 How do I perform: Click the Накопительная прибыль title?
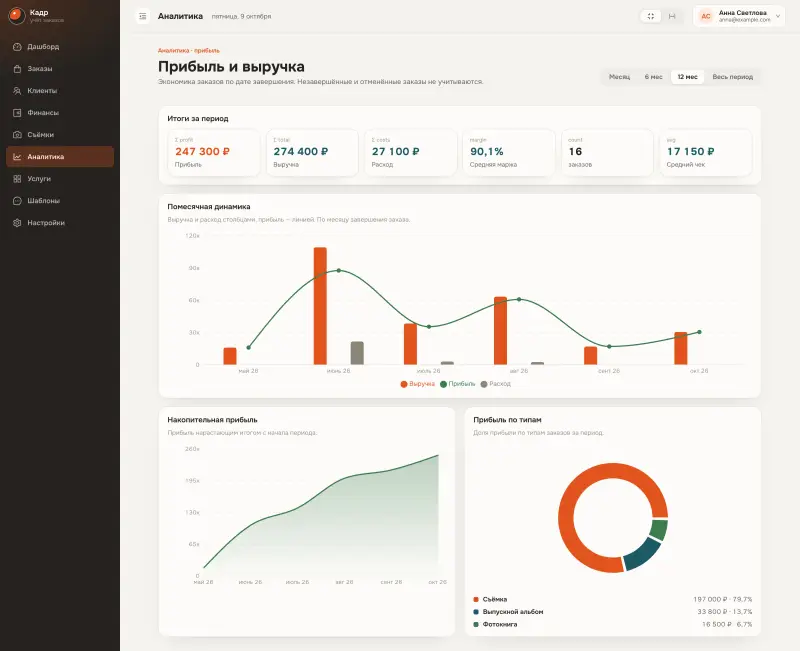point(212,420)
